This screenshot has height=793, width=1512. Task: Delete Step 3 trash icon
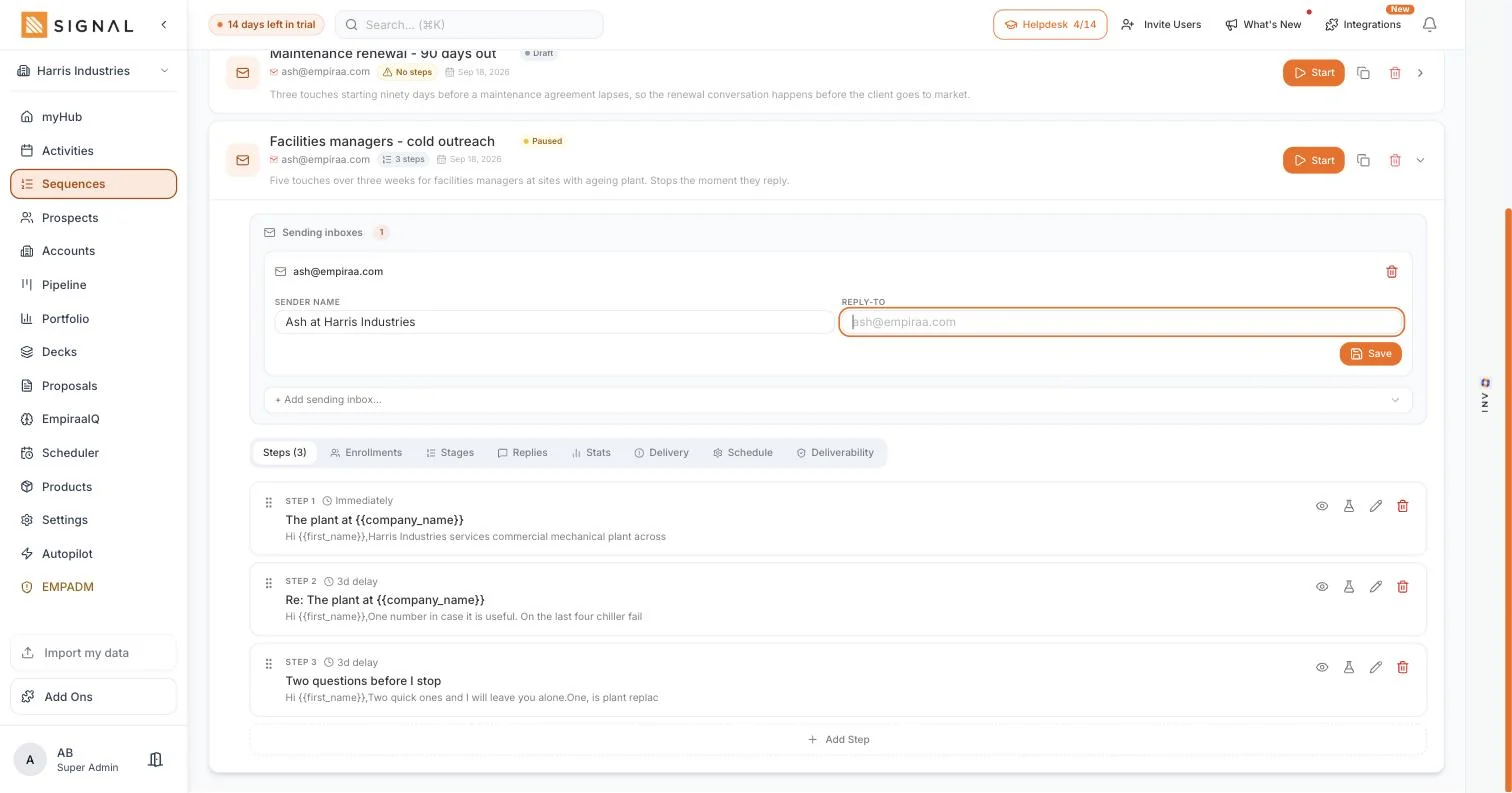(1403, 667)
